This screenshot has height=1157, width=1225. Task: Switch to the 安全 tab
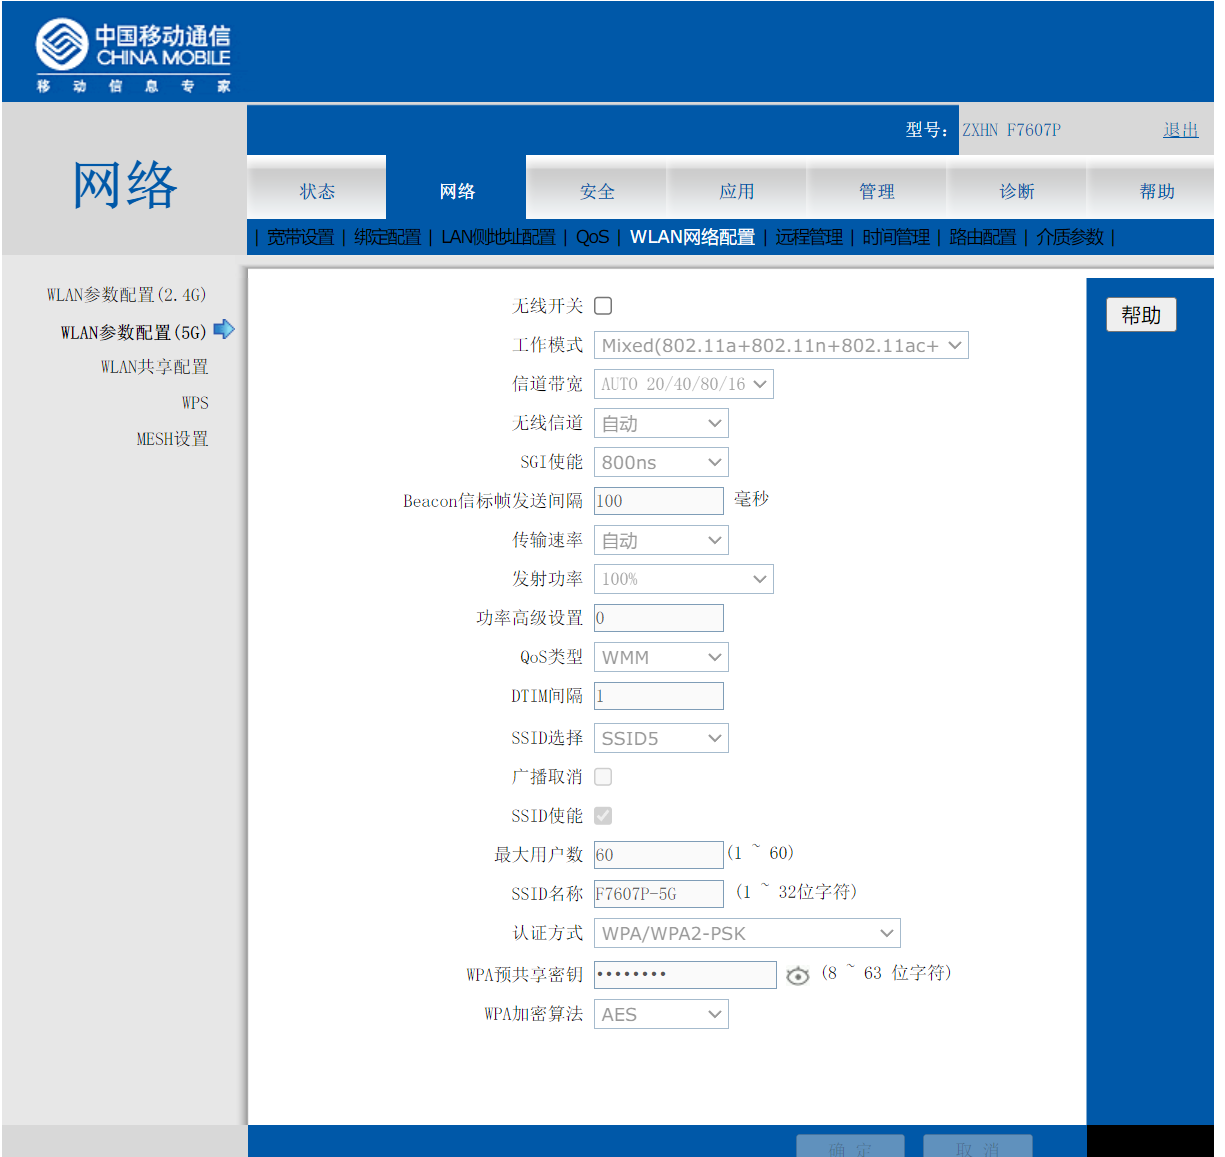point(597,191)
